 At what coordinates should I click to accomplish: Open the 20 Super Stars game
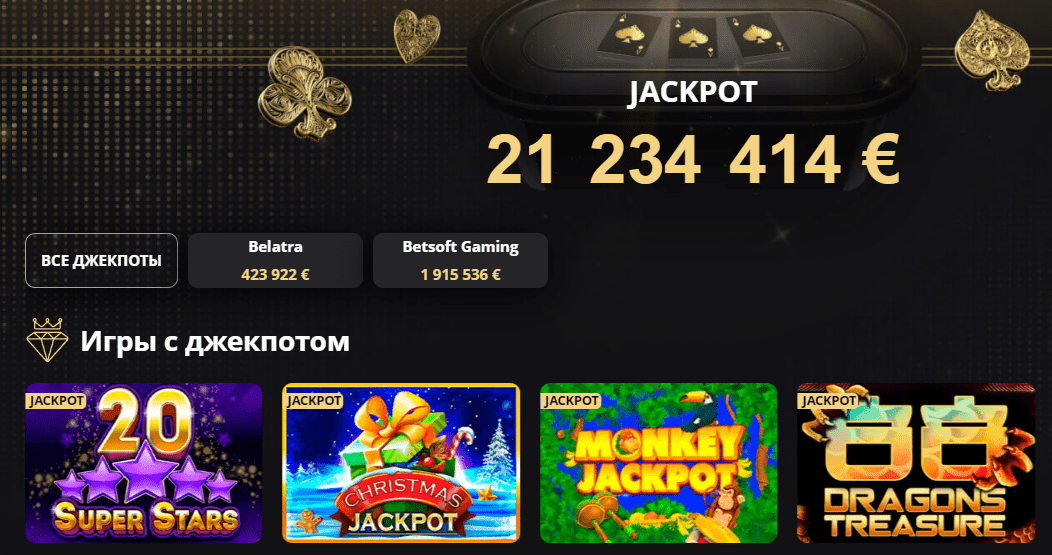[x=144, y=463]
